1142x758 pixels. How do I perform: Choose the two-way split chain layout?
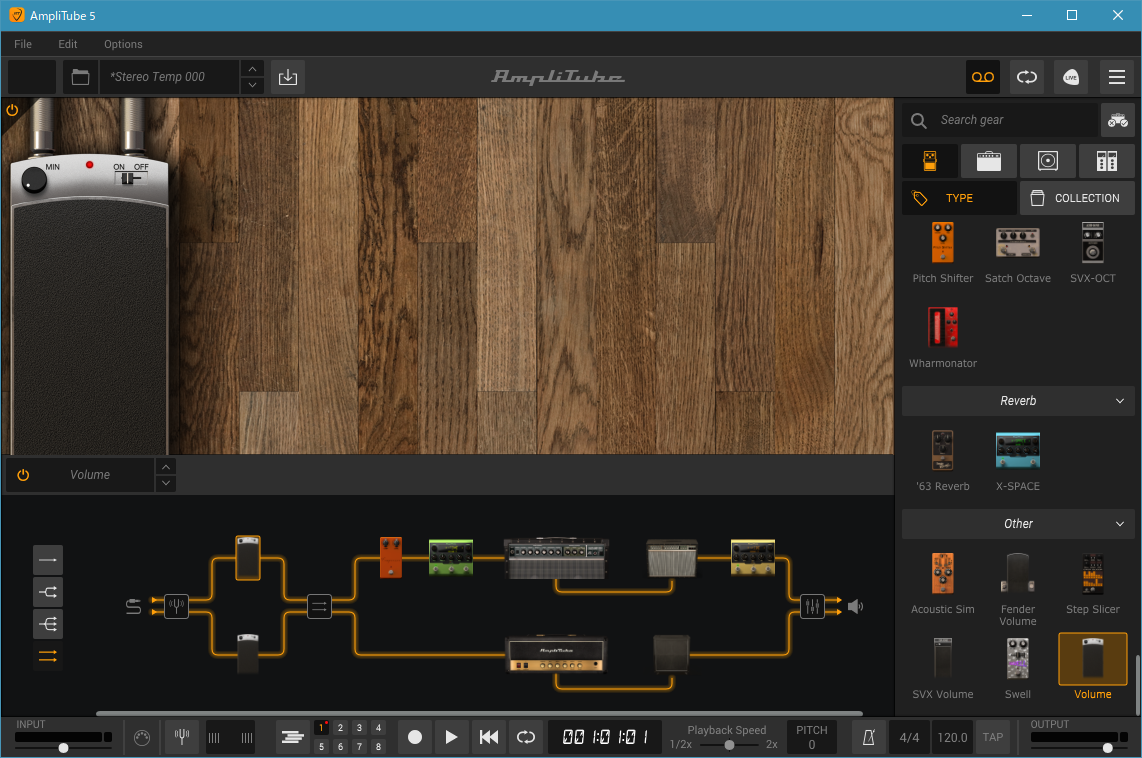[x=48, y=592]
